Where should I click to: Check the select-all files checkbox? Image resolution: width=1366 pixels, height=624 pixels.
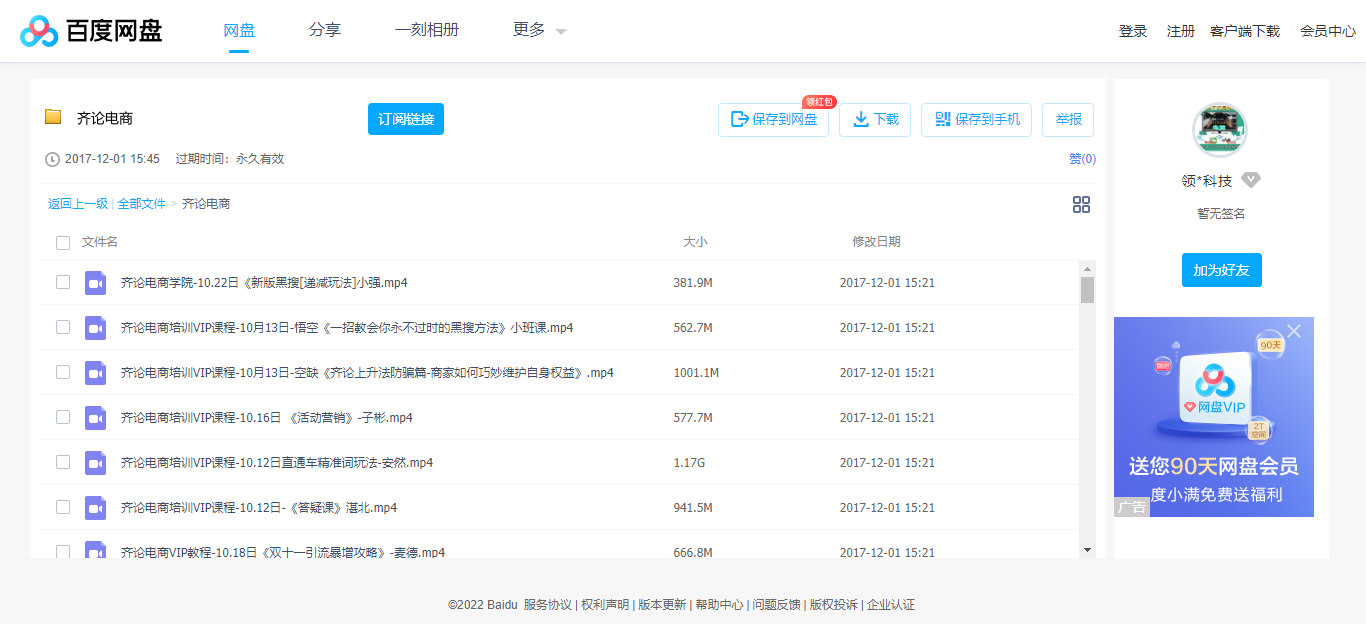pyautogui.click(x=63, y=242)
